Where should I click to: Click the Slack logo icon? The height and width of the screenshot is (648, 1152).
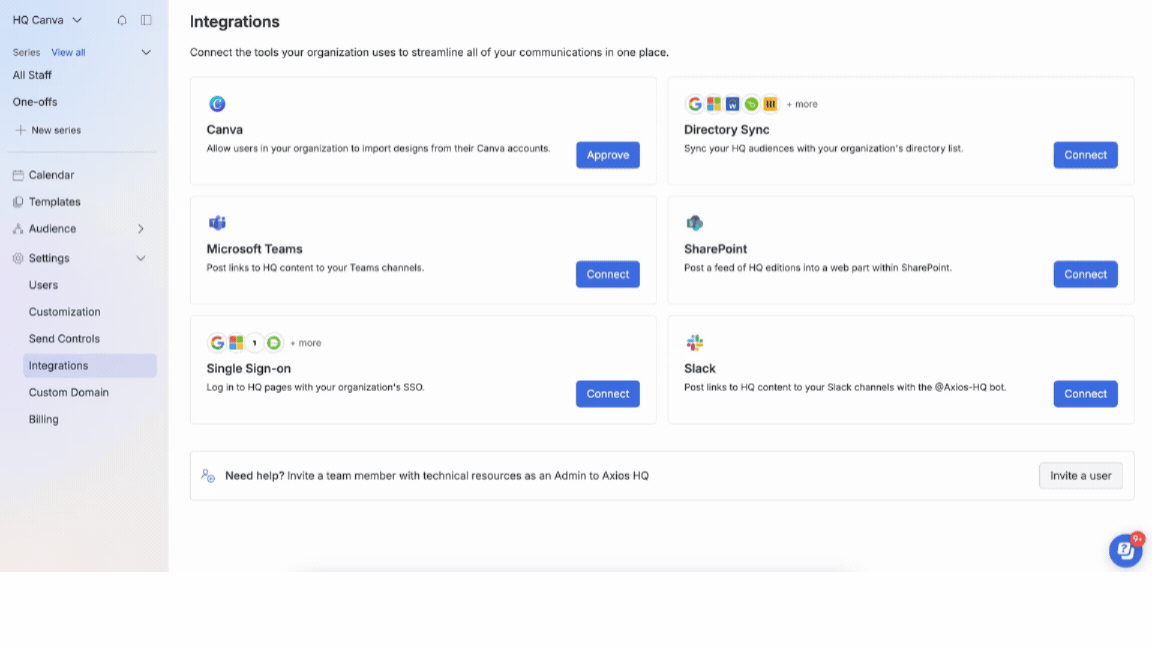click(695, 342)
